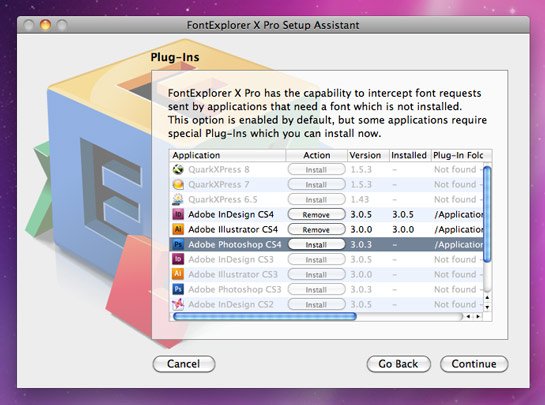Click the QuarkXPress 8 application icon
The image size is (545, 405).
point(178,170)
